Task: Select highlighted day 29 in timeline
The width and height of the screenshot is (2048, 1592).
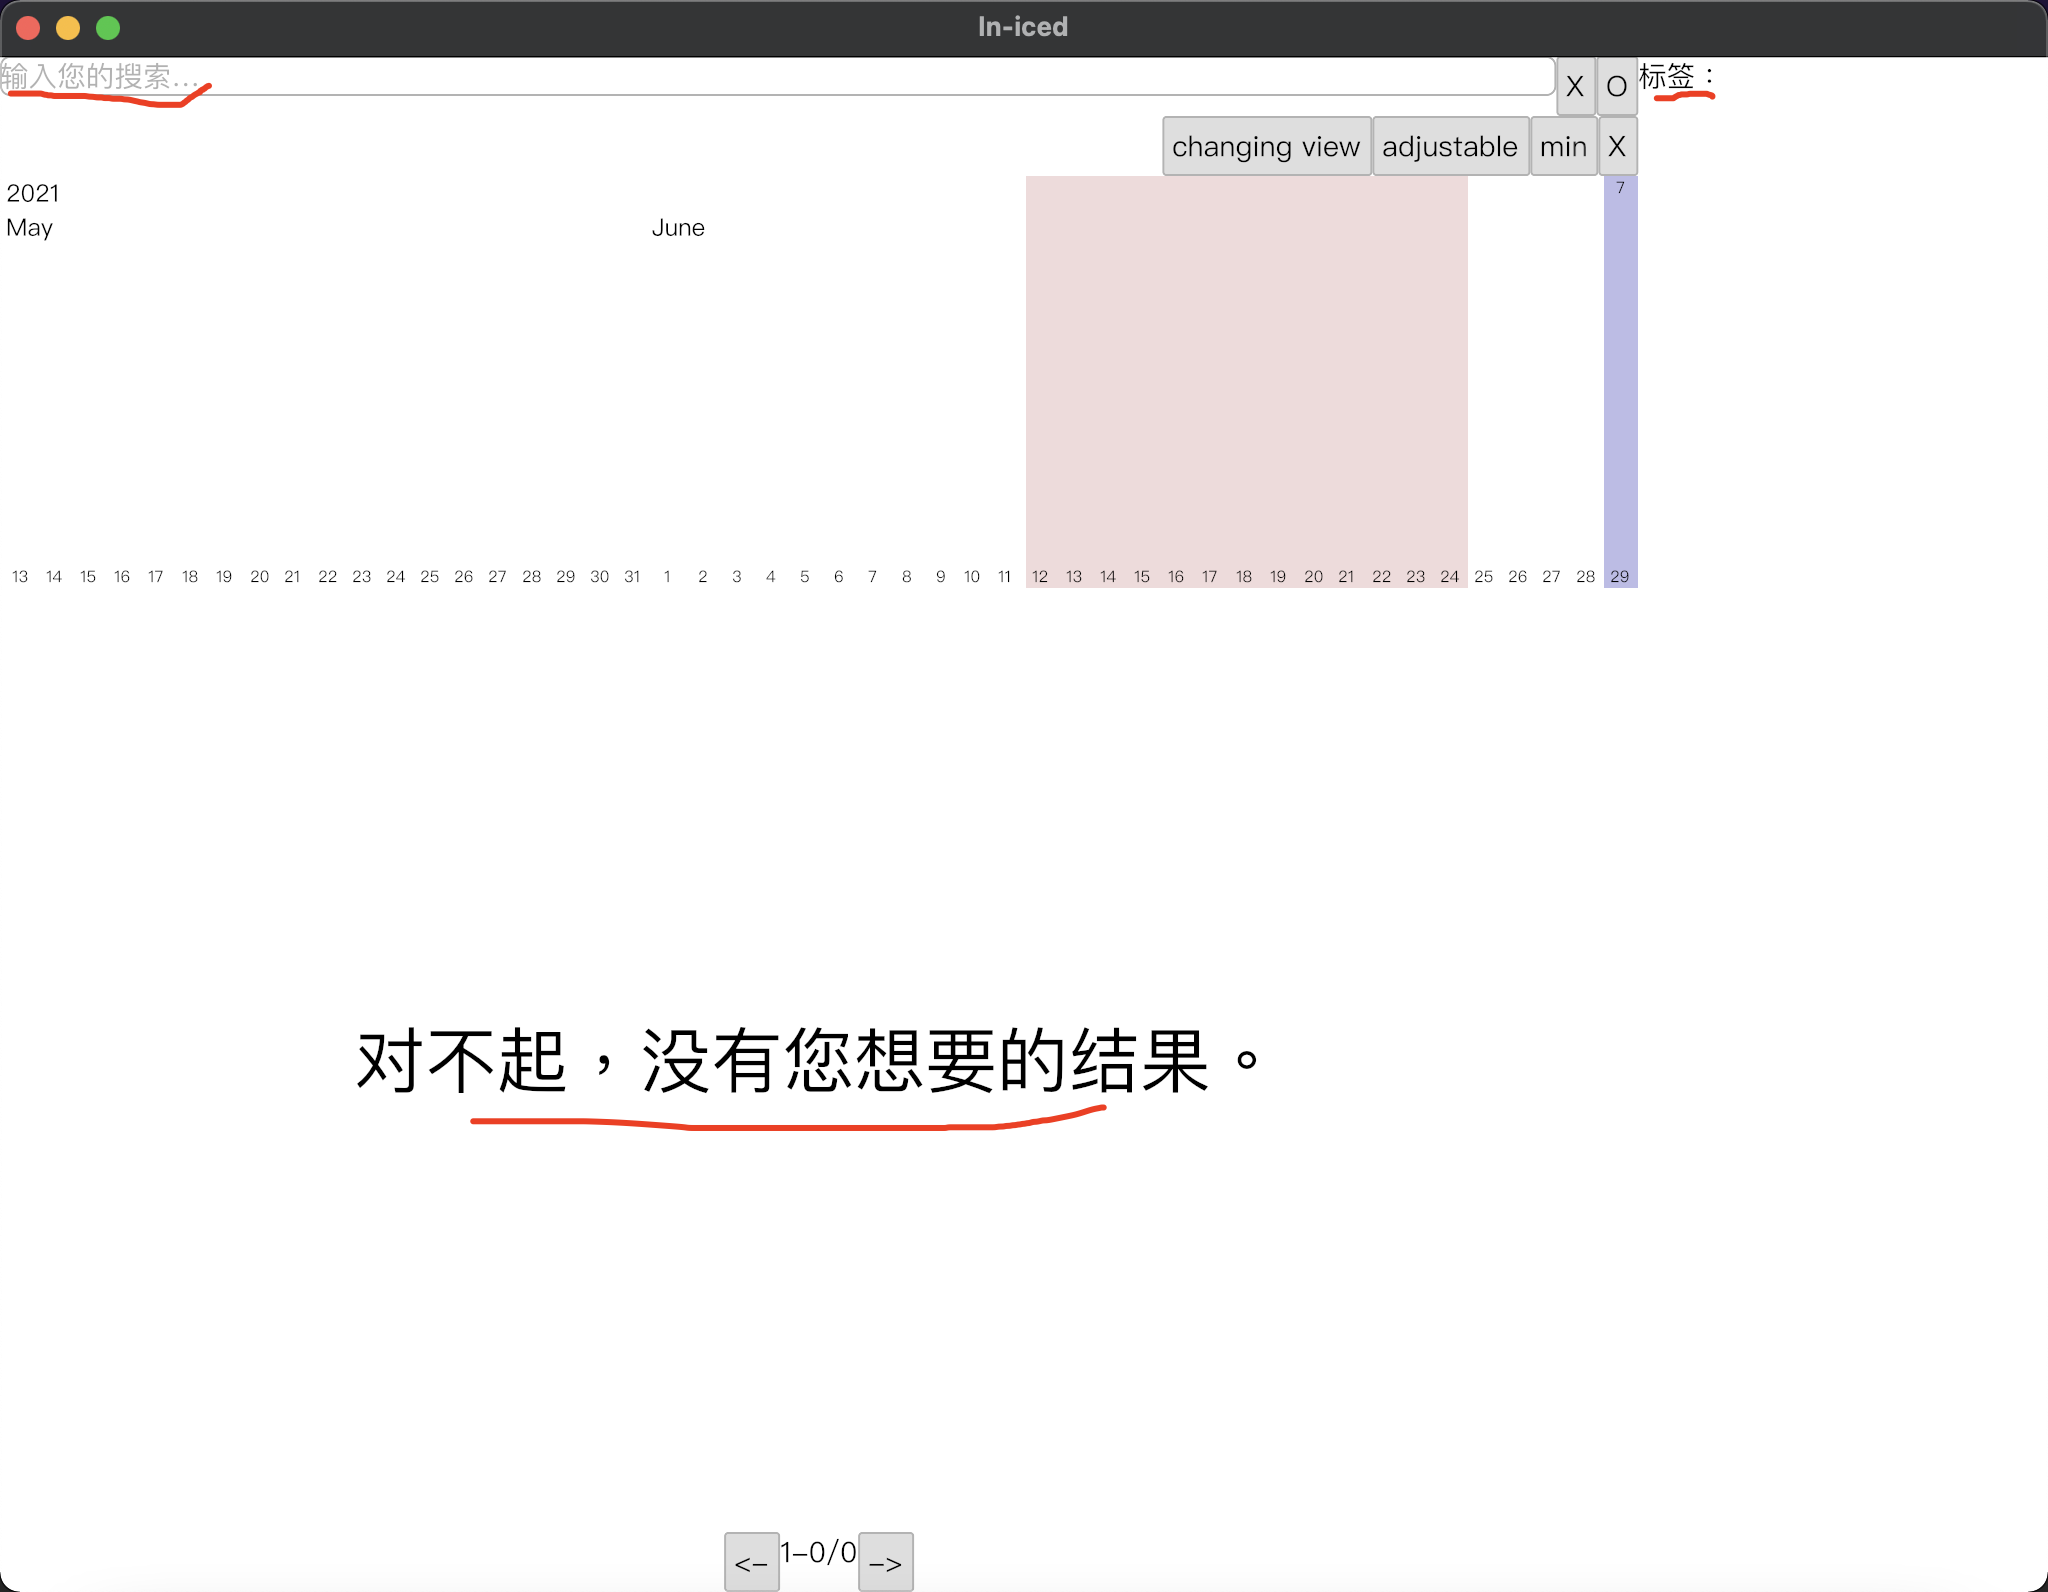Action: tap(1620, 576)
